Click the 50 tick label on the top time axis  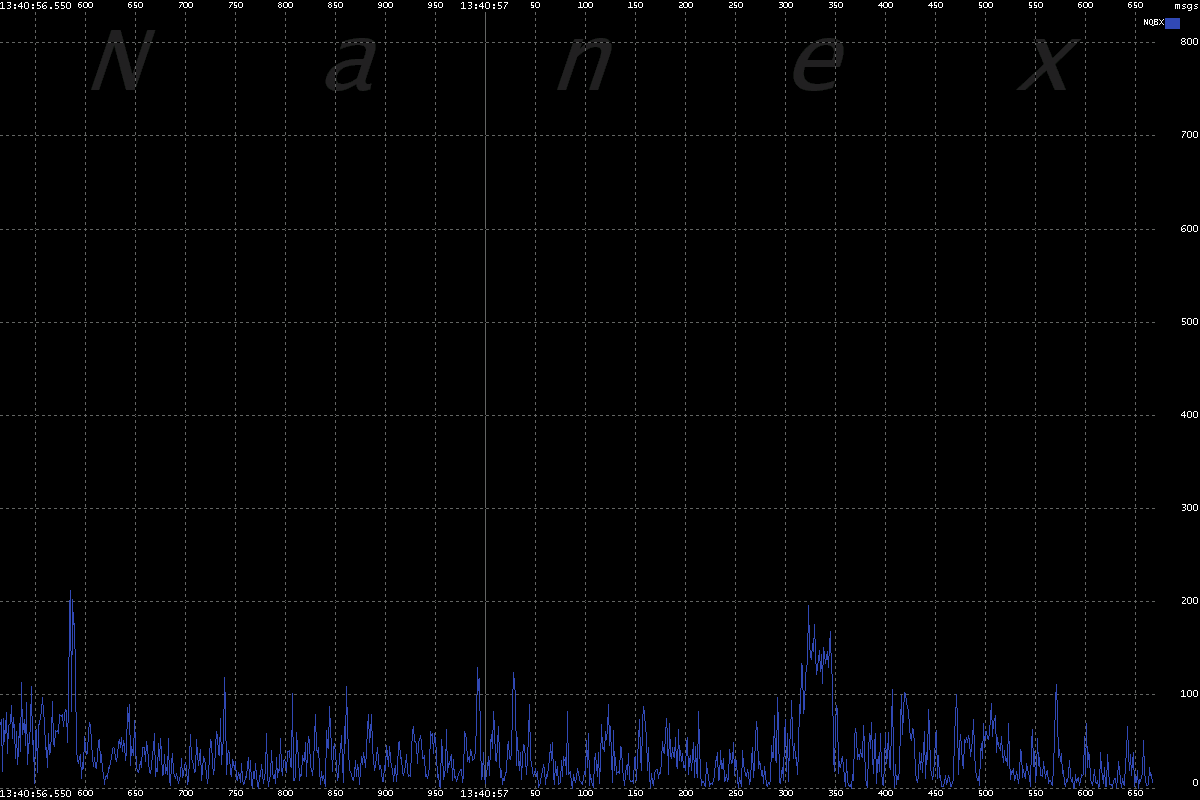[535, 6]
